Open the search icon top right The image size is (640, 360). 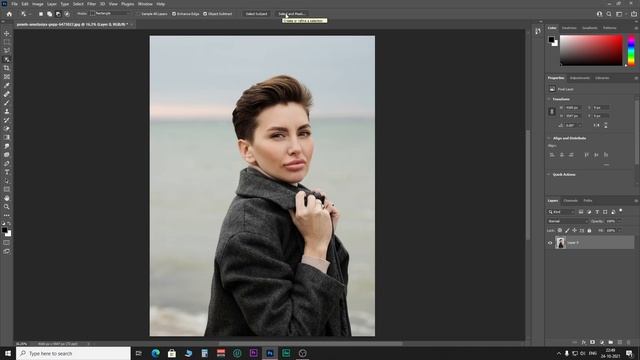(609, 14)
